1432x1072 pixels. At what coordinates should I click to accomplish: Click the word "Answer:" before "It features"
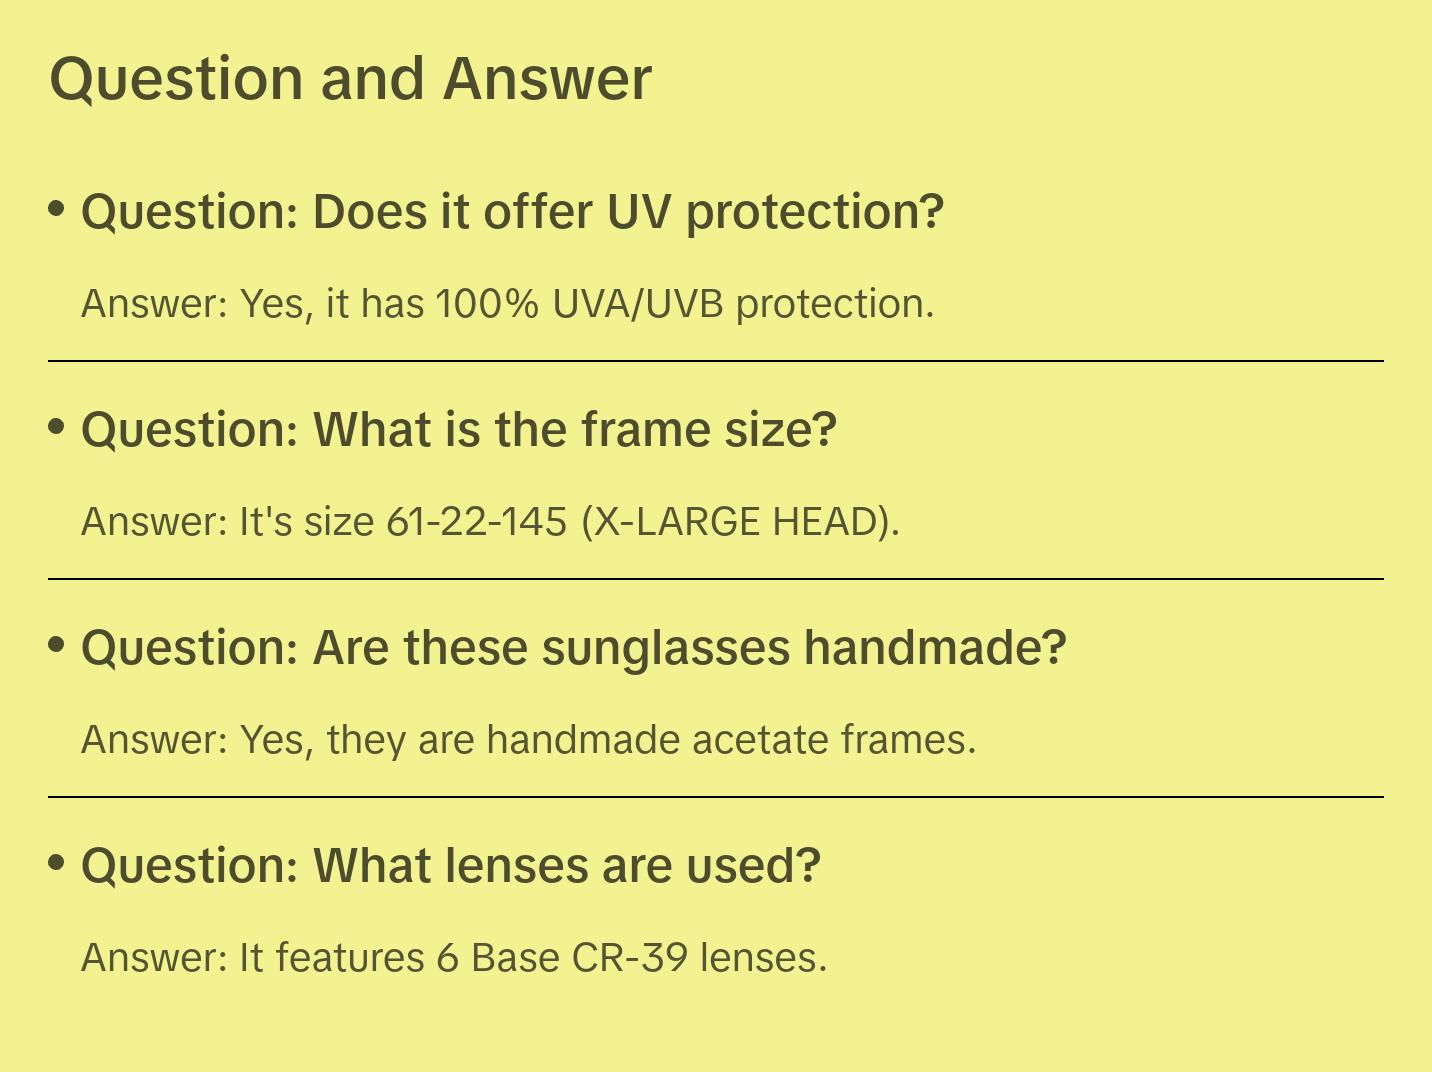coord(155,958)
